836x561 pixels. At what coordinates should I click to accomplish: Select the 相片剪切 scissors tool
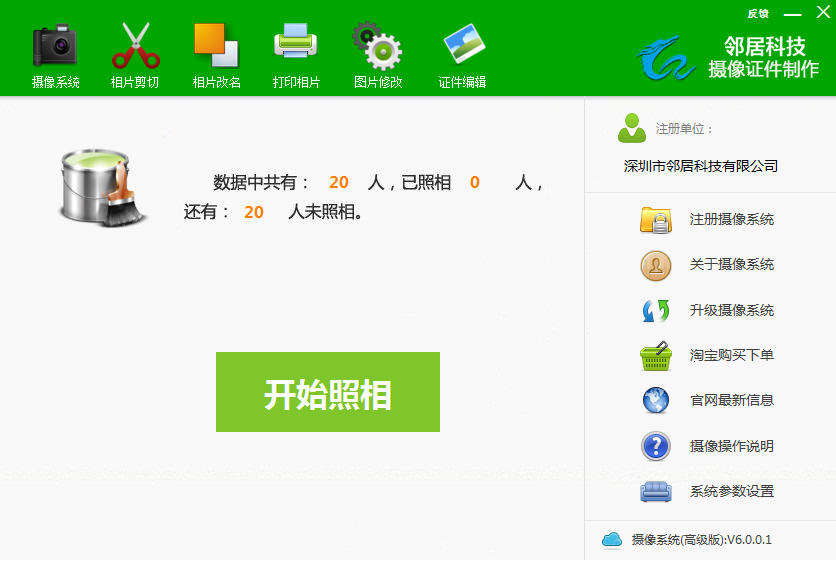point(135,53)
